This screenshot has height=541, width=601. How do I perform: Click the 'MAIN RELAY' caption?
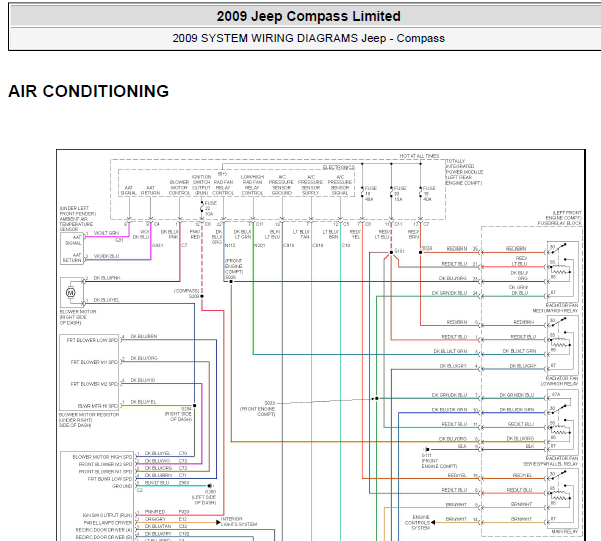(563, 532)
